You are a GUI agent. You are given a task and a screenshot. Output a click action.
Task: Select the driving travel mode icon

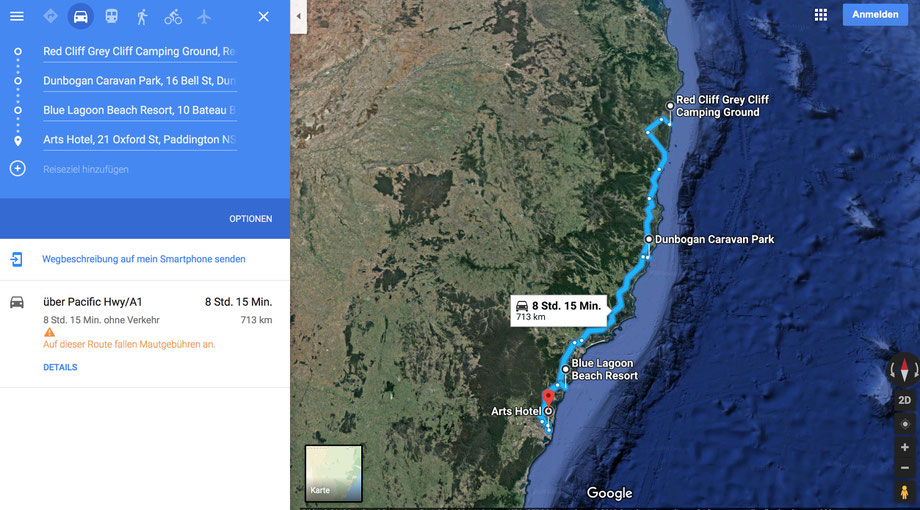80,16
